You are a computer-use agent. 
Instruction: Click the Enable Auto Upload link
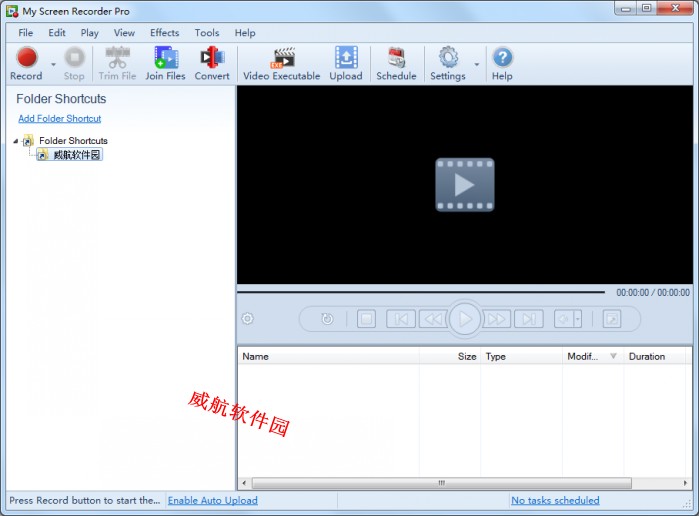tap(213, 500)
